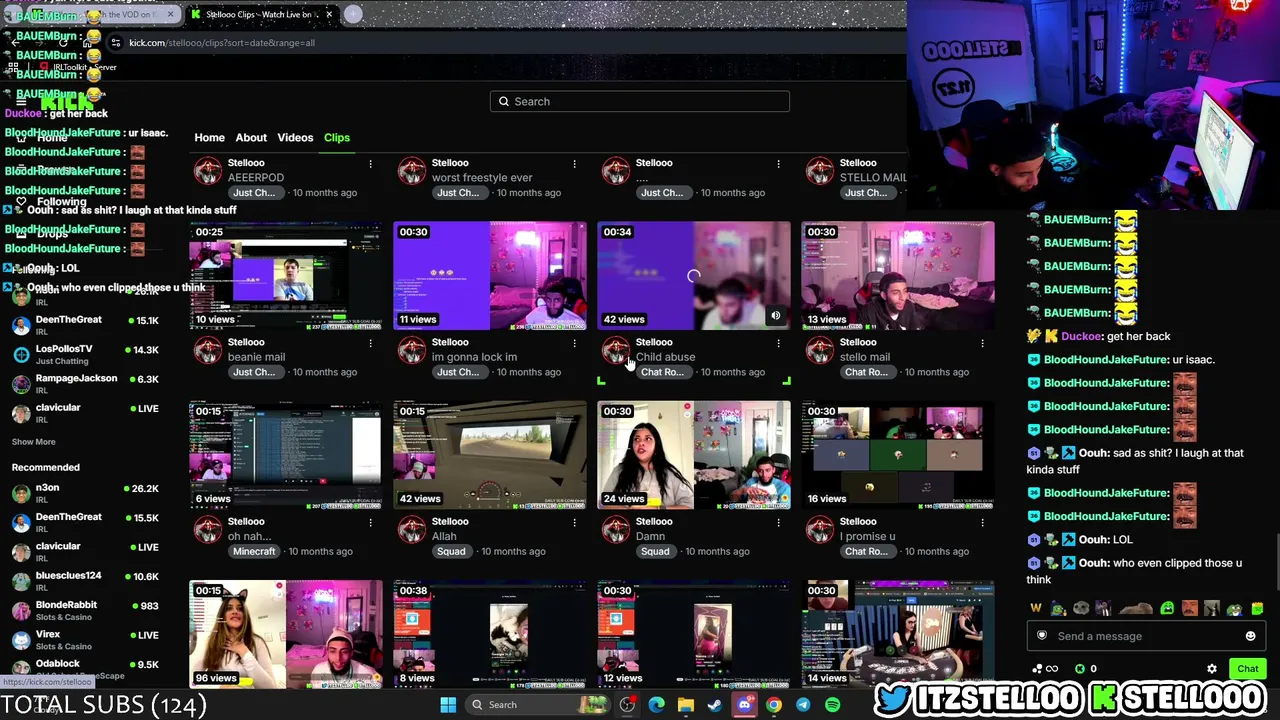This screenshot has height=720, width=1280.
Task: Open options menu for oh nah clip
Action: pos(370,522)
